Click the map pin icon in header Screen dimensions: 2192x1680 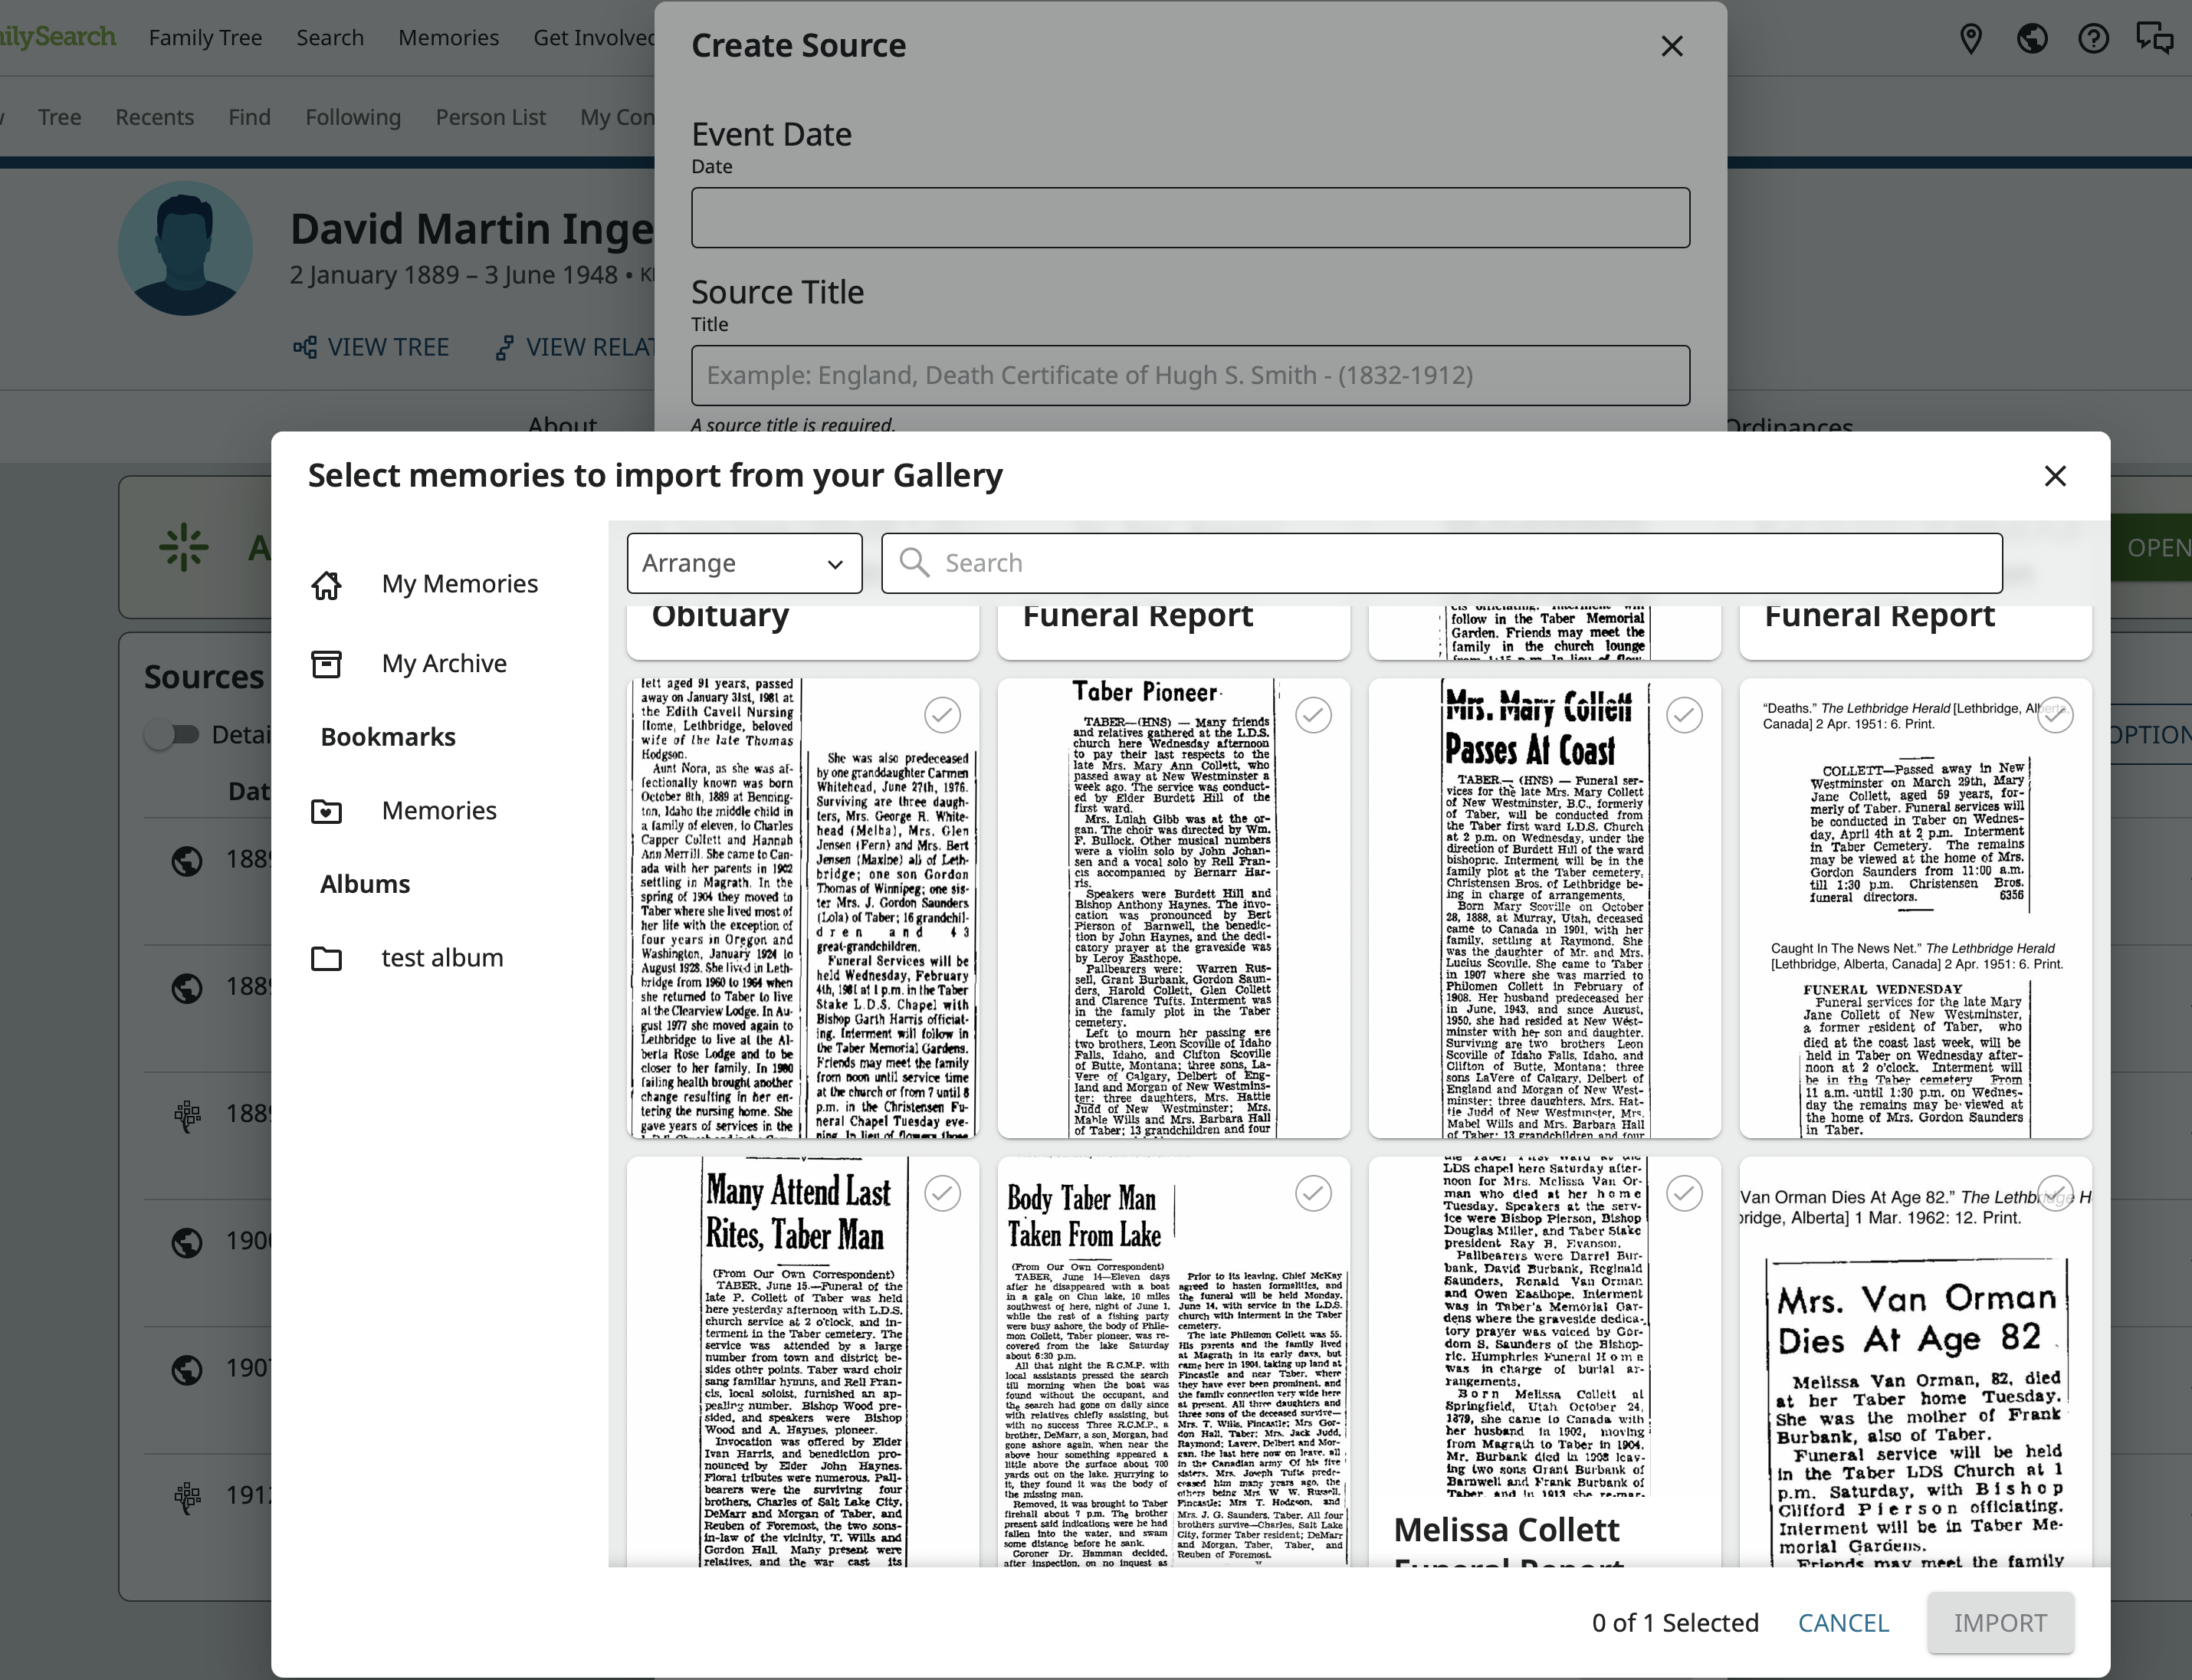click(1970, 39)
